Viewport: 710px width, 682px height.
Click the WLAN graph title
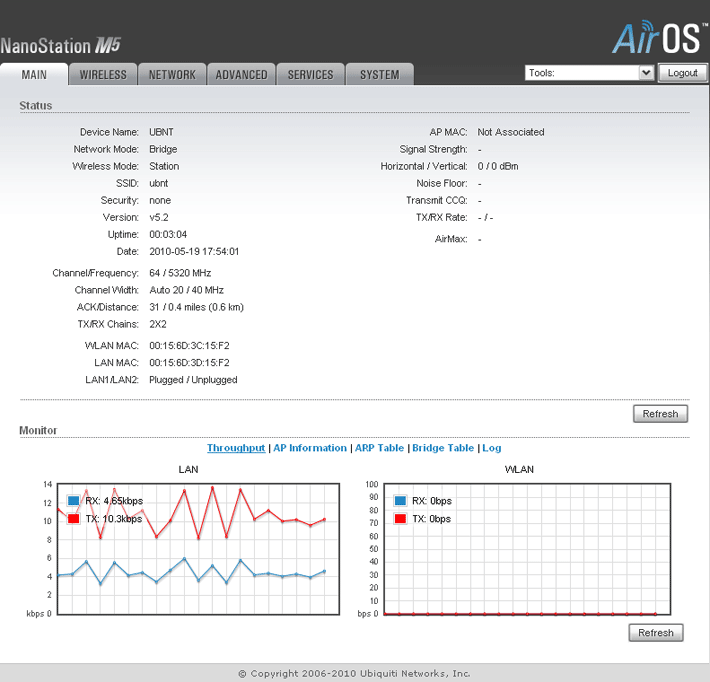(519, 469)
